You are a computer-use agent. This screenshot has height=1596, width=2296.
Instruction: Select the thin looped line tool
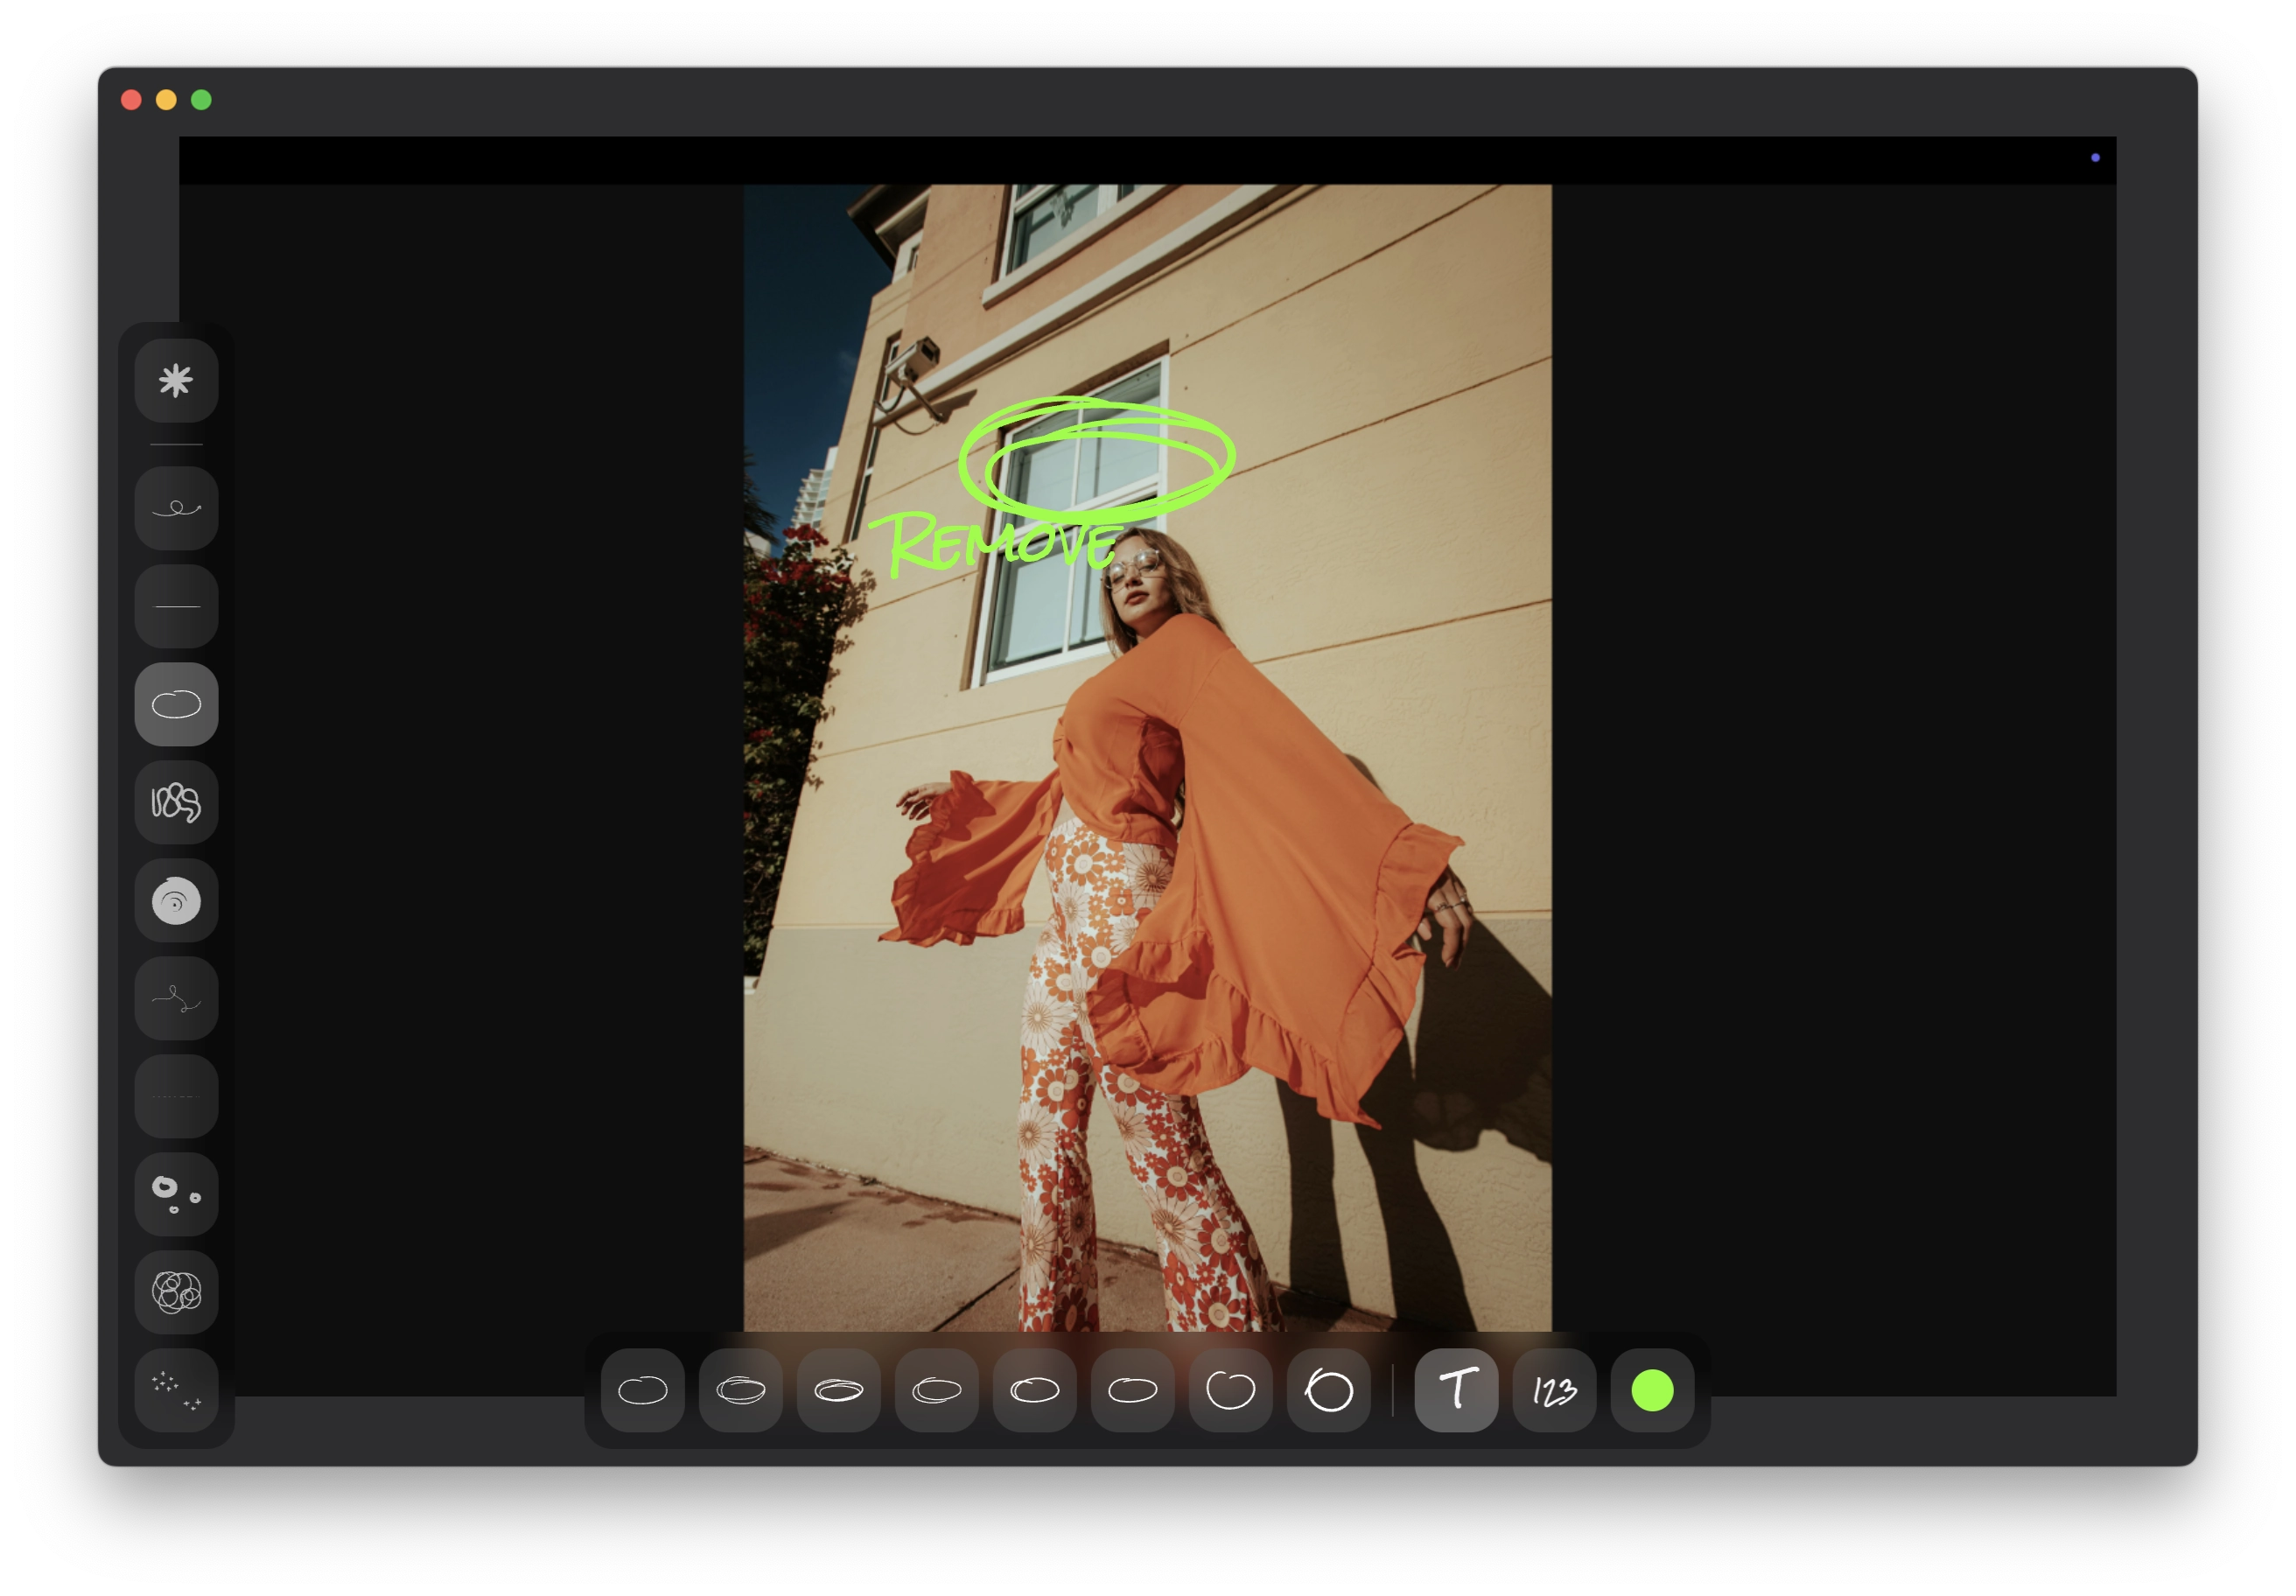point(176,998)
